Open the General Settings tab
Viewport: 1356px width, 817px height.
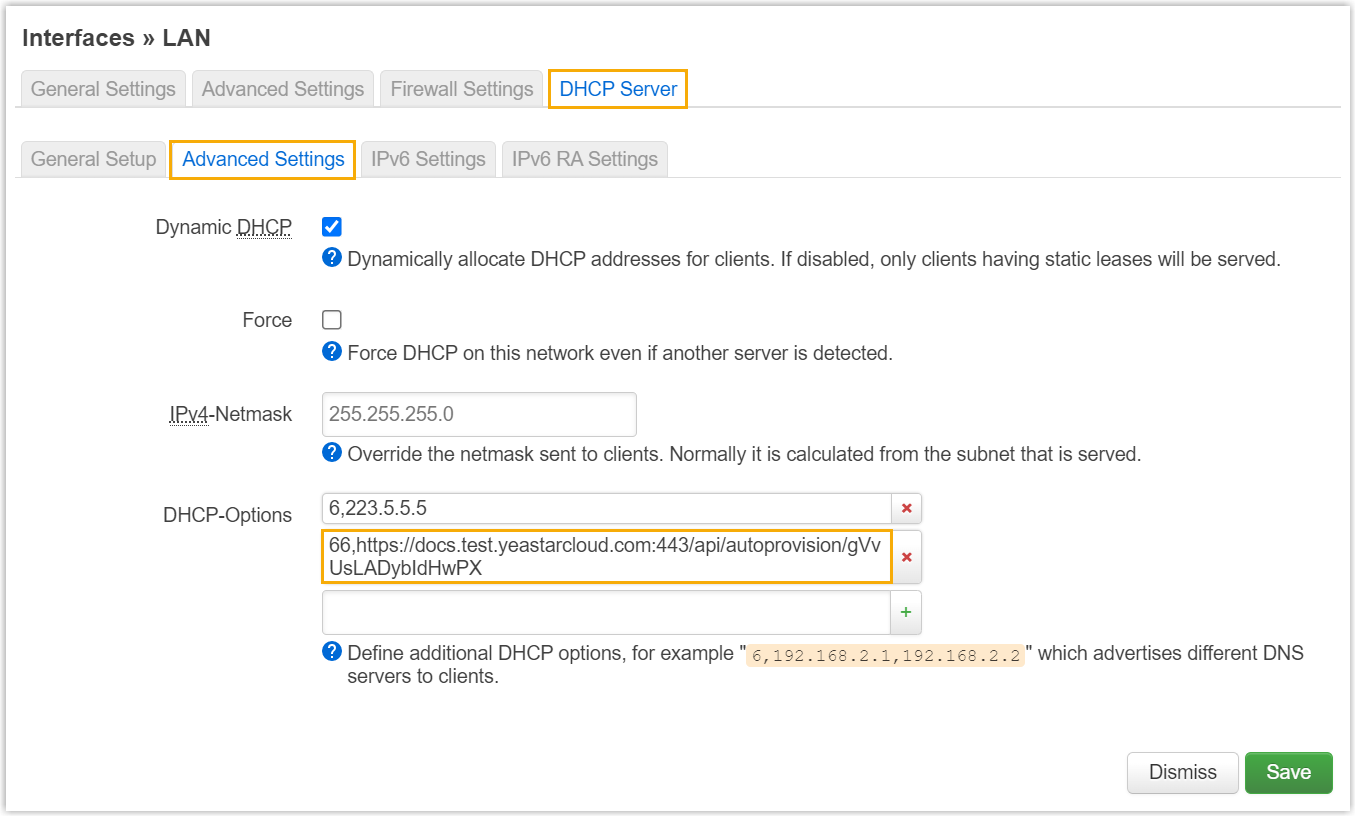pyautogui.click(x=103, y=89)
